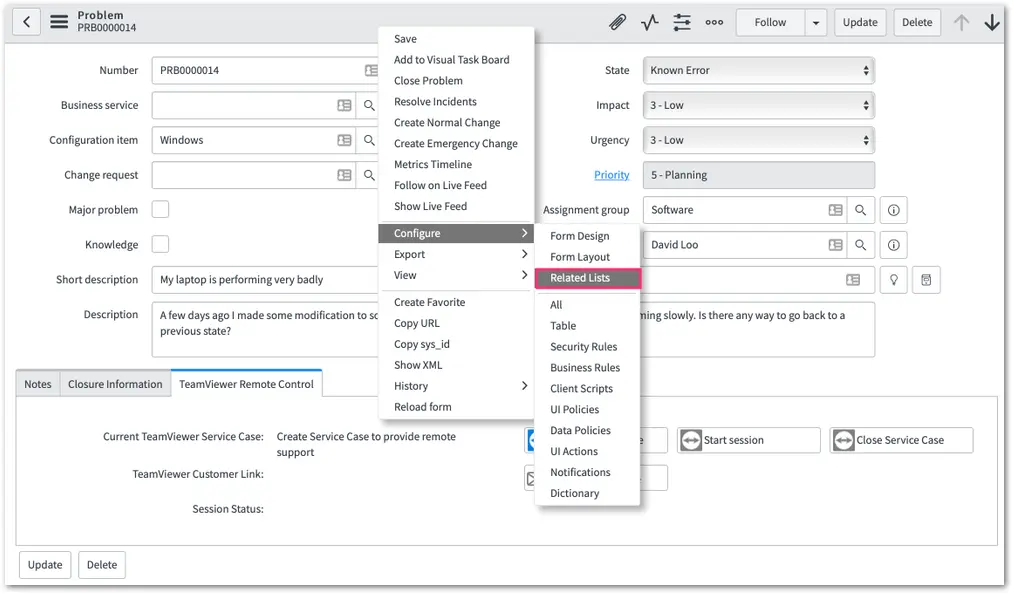Screen dimensions: 1013x594
Task: Click the Follow button
Action: click(770, 23)
